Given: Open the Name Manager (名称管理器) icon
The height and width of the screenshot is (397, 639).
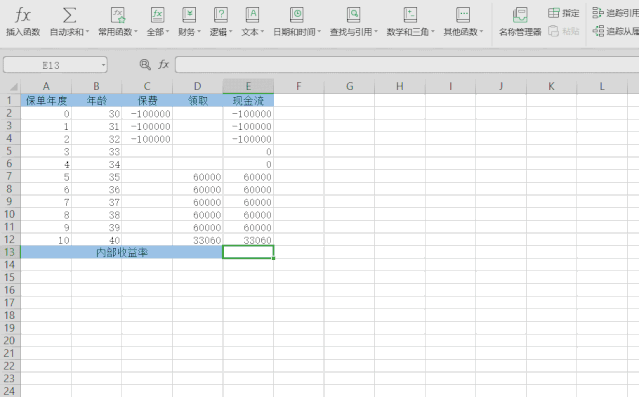Looking at the screenshot, I should click(x=520, y=15).
